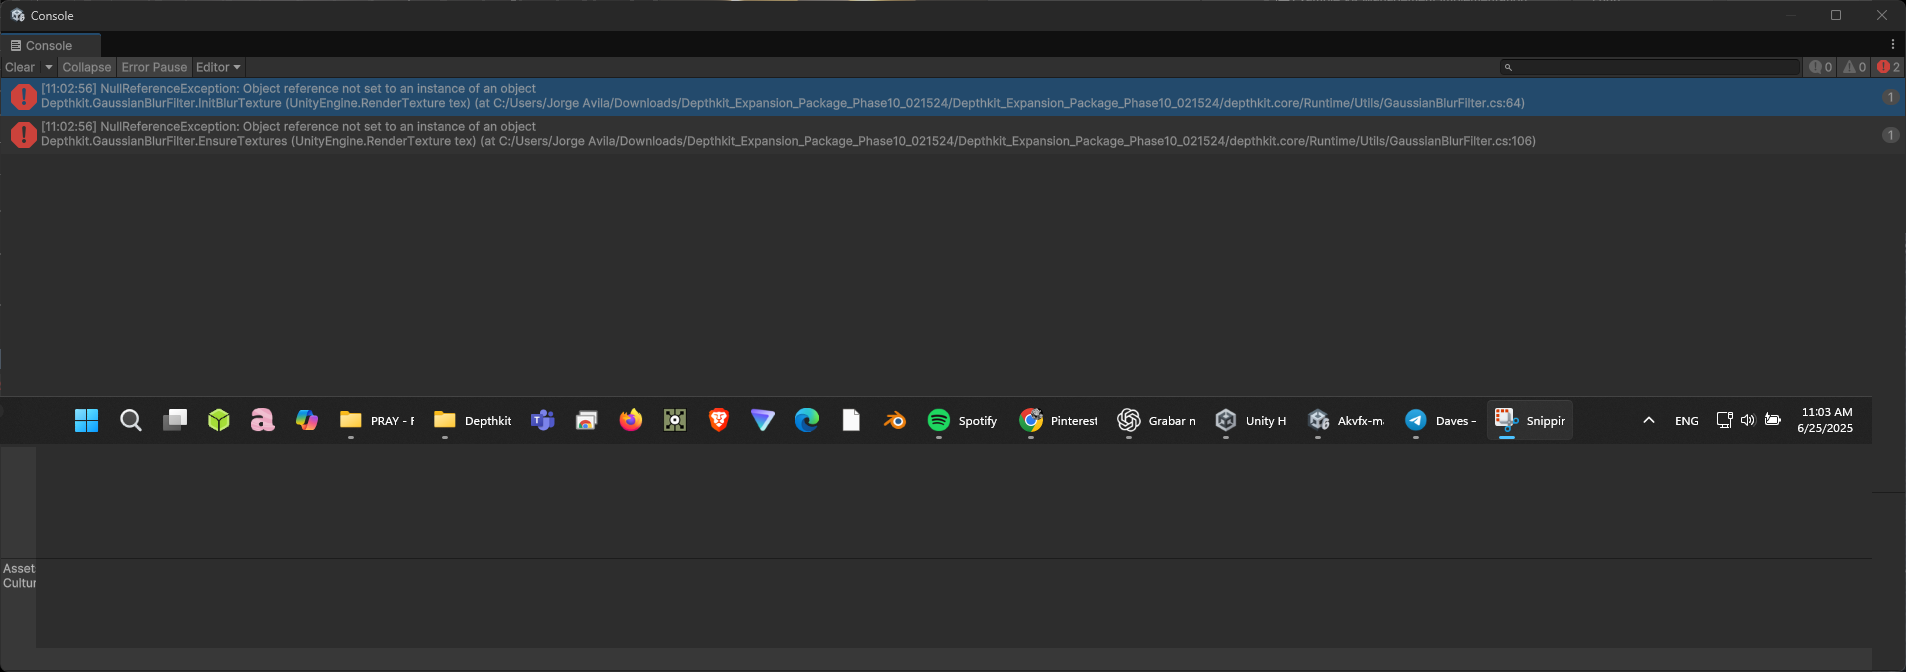Open the Editor dropdown in Console toolbar

click(218, 67)
